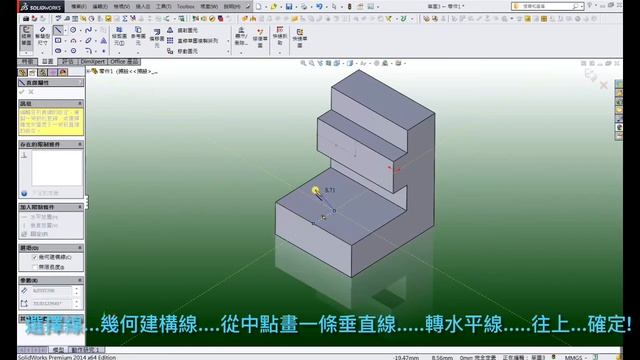This screenshot has width=640, height=360.
Task: Switch to the ConfigurationManager tab icon
Action: click(42, 72)
